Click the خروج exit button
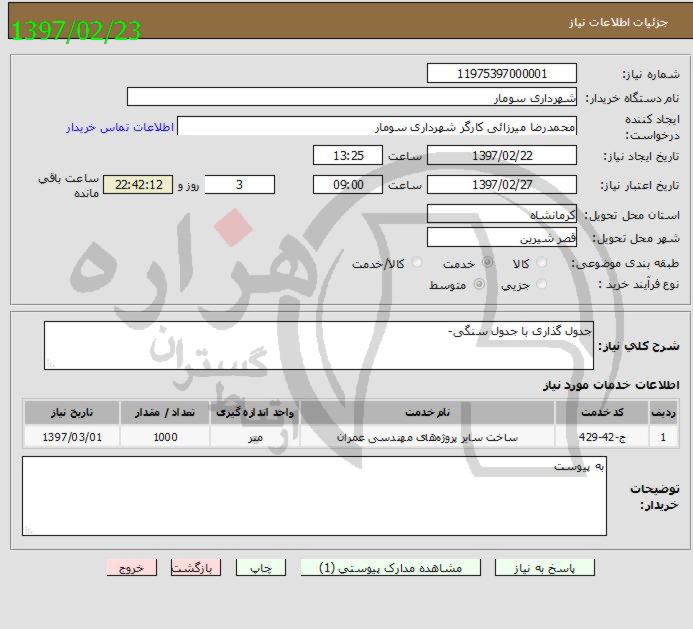This screenshot has width=693, height=629. (132, 568)
